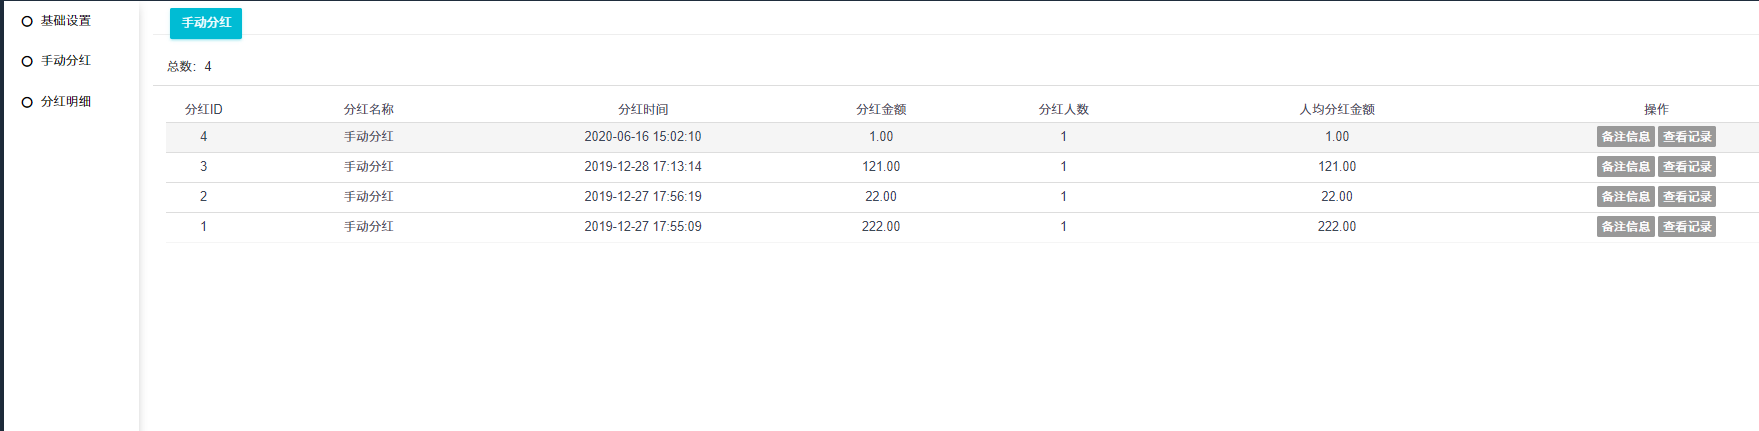
Task: Click circle icon beside 手动分红 in sidebar
Action: click(x=27, y=61)
